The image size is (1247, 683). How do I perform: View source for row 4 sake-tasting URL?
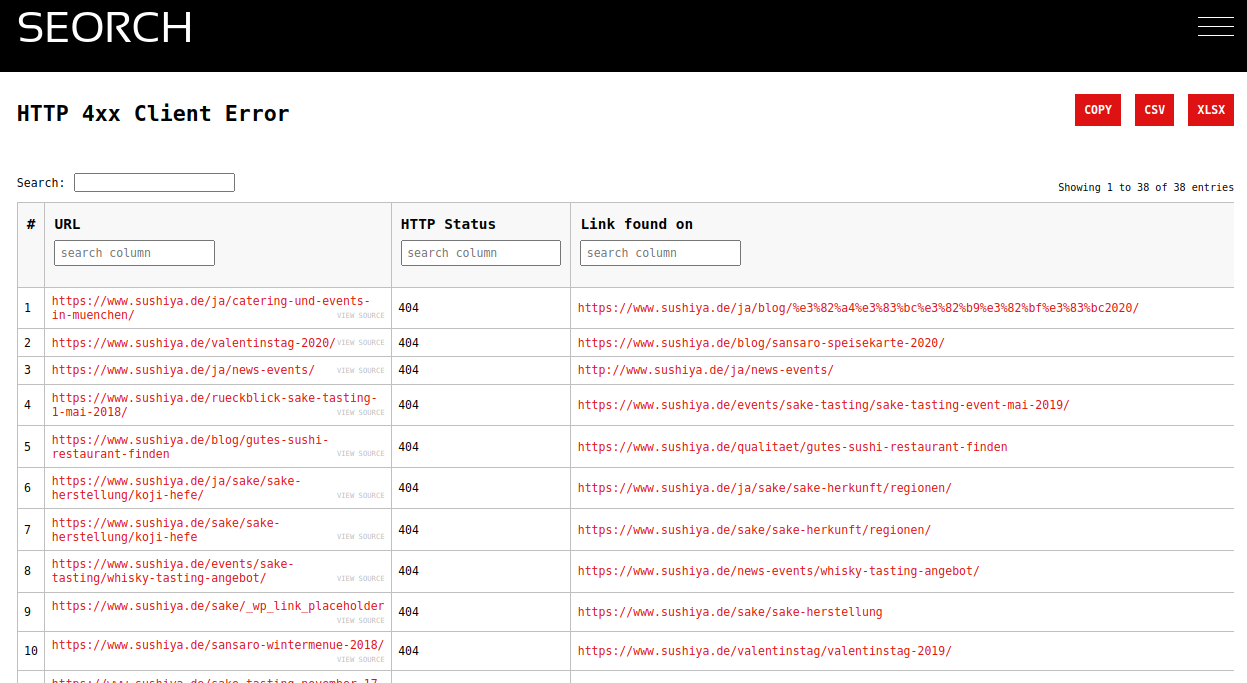pyautogui.click(x=360, y=413)
